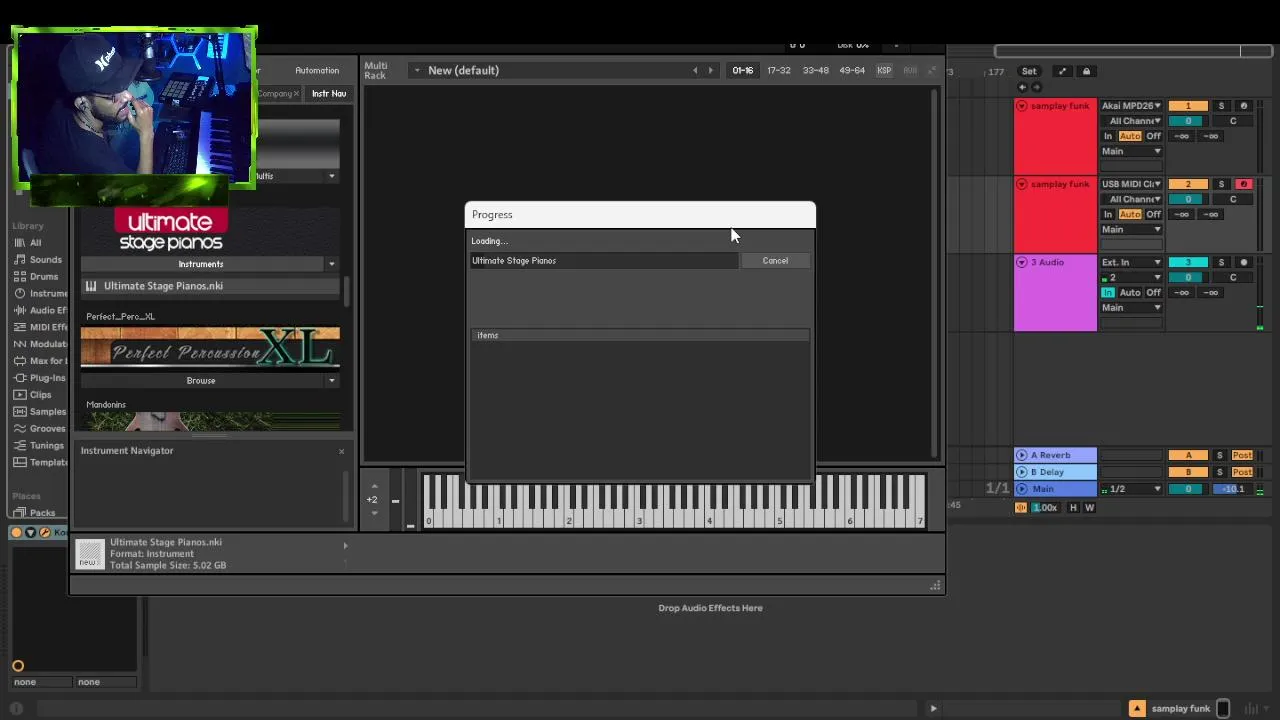
Task: Click the lock icon next to Set
Action: coord(1086,71)
